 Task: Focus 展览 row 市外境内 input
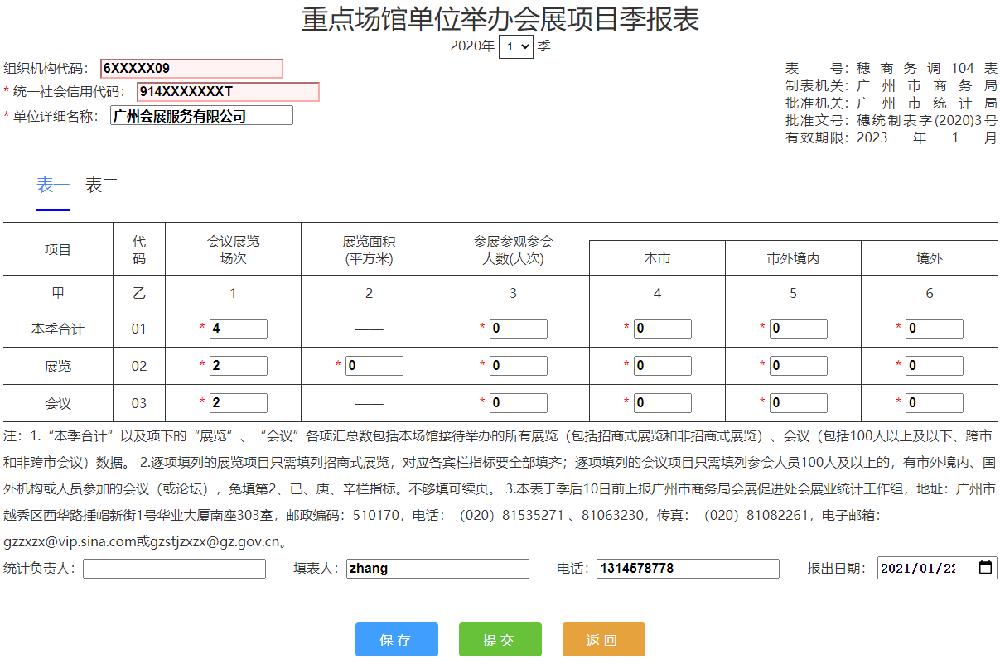click(x=798, y=366)
